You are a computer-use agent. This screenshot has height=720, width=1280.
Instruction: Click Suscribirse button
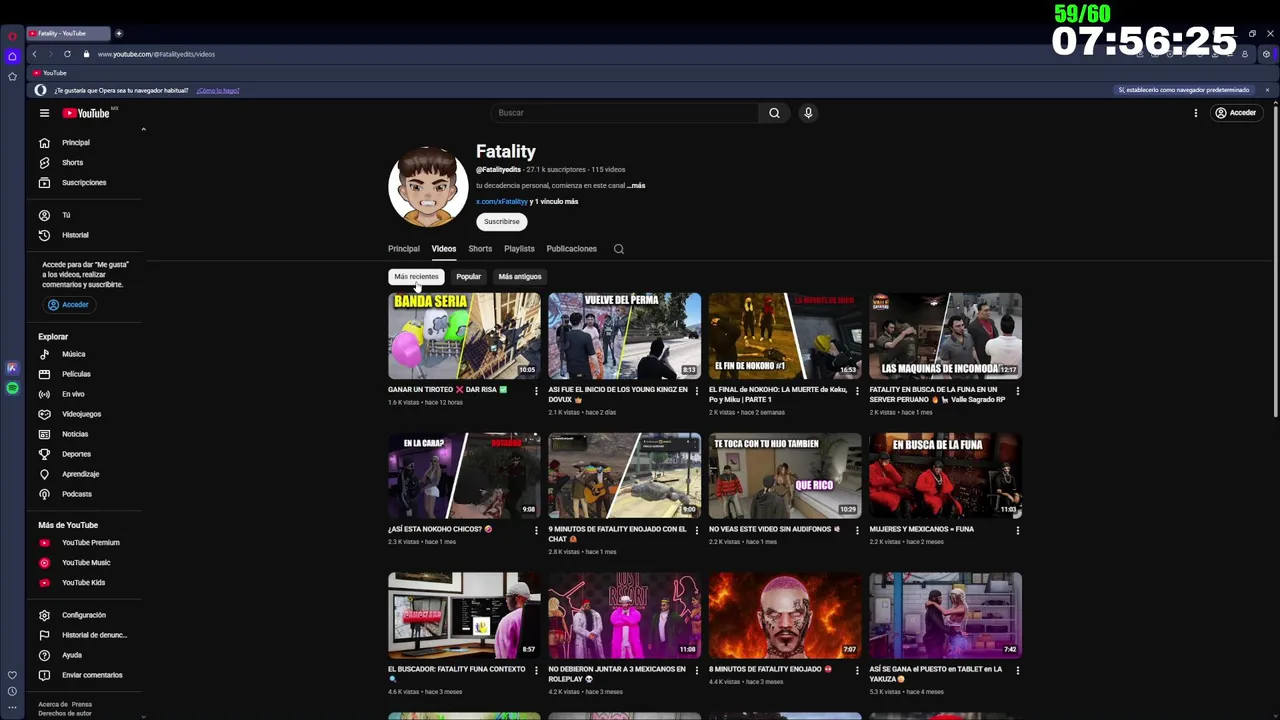click(x=502, y=222)
